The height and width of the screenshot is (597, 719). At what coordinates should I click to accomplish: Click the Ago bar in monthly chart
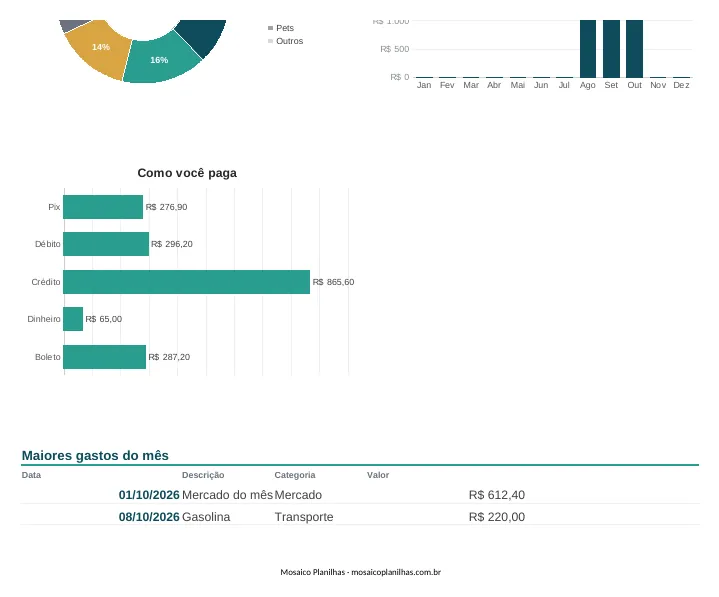pyautogui.click(x=588, y=49)
